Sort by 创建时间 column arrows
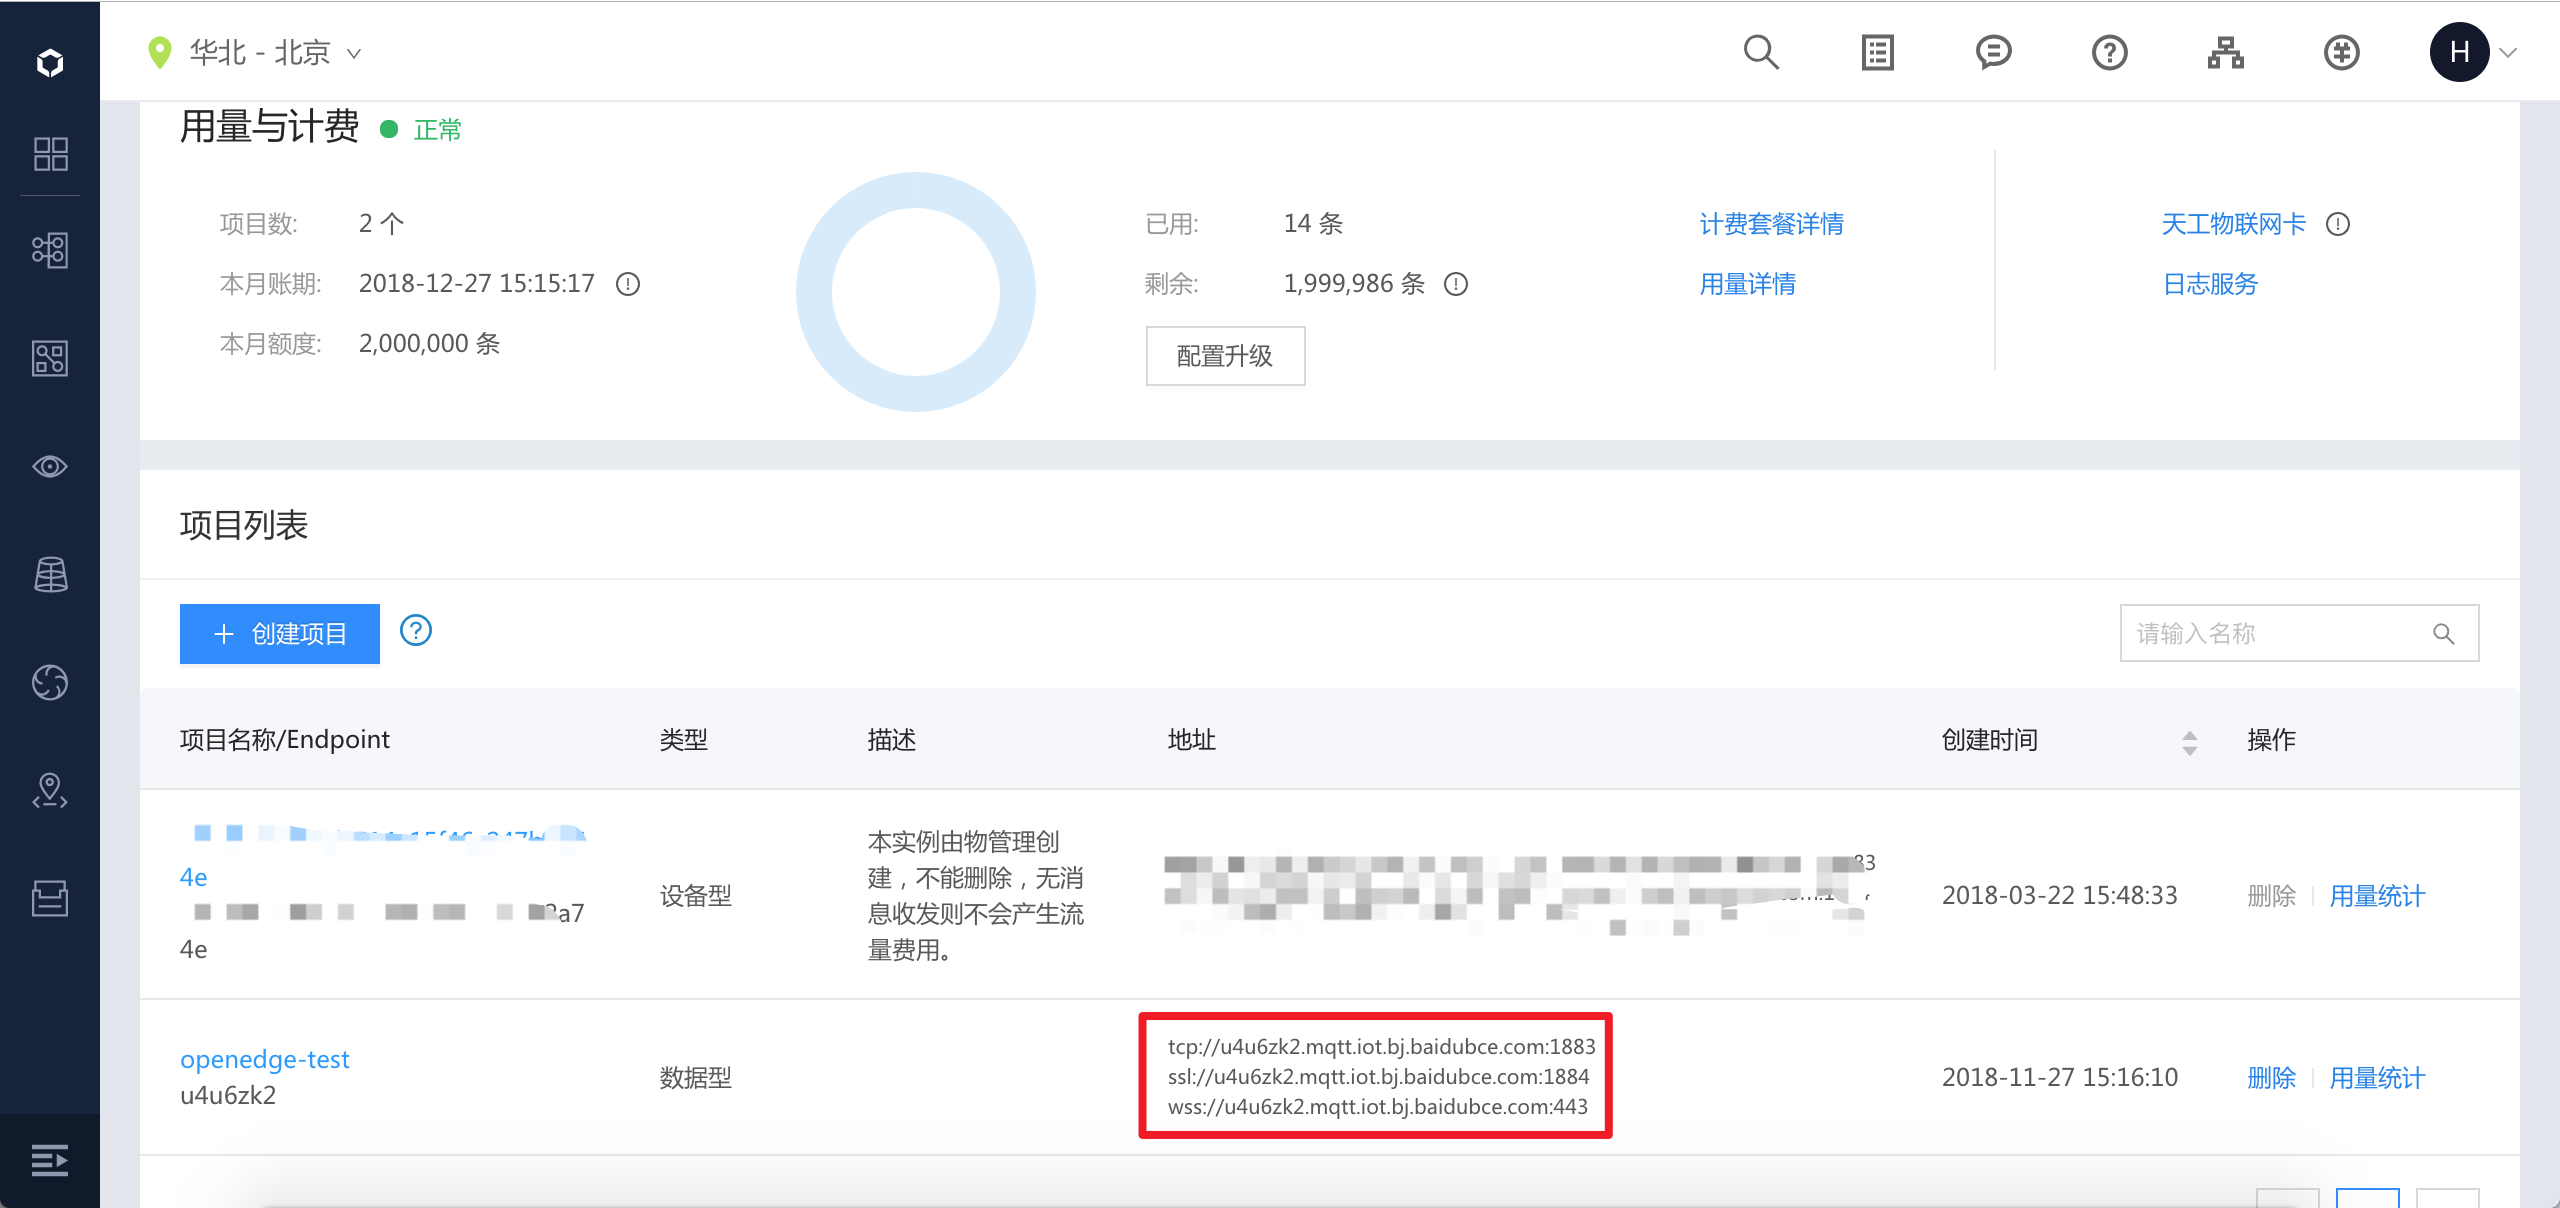The image size is (2560, 1208). [x=2189, y=742]
